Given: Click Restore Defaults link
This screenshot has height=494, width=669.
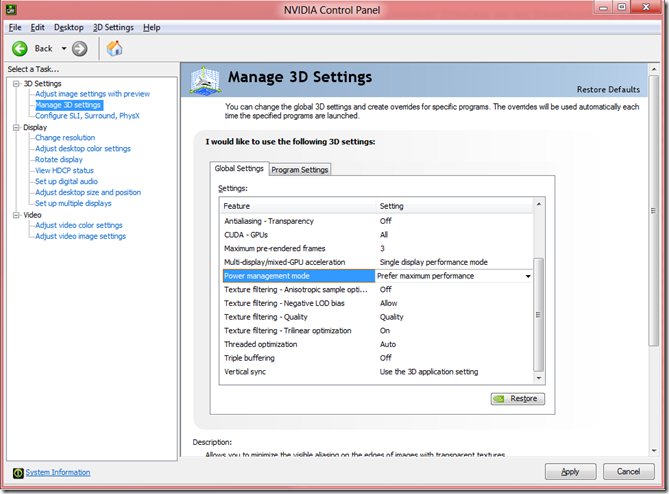Looking at the screenshot, I should [608, 90].
